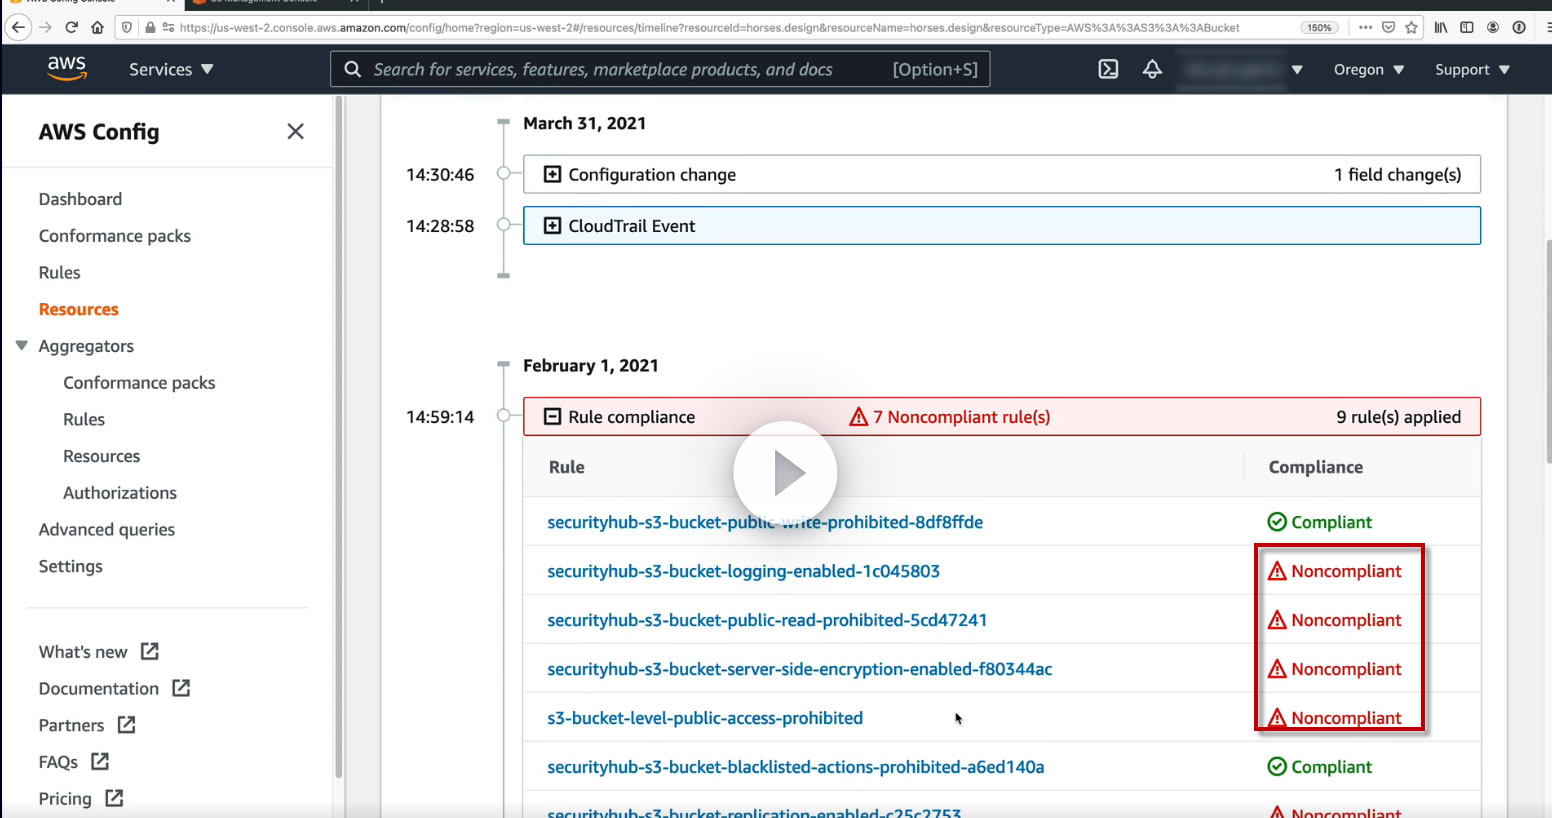Expand the Configuration change entry
This screenshot has width=1552, height=818.
tap(552, 174)
